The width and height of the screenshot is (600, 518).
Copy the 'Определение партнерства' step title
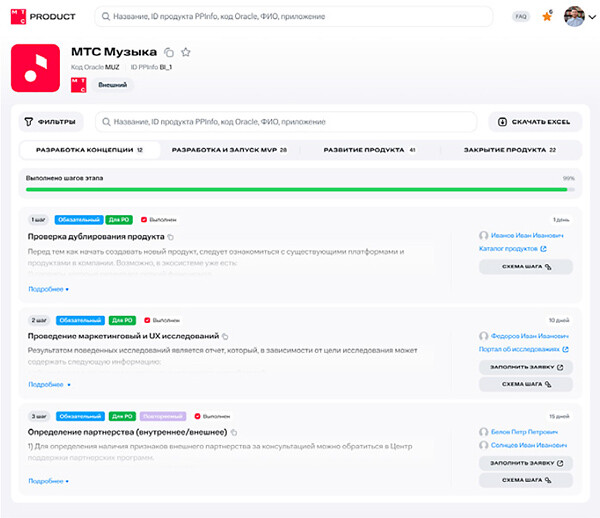(234, 432)
